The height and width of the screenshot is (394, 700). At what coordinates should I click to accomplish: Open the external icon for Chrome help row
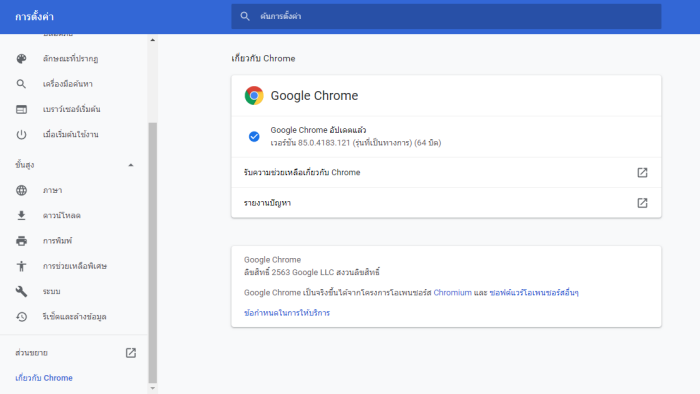click(642, 173)
